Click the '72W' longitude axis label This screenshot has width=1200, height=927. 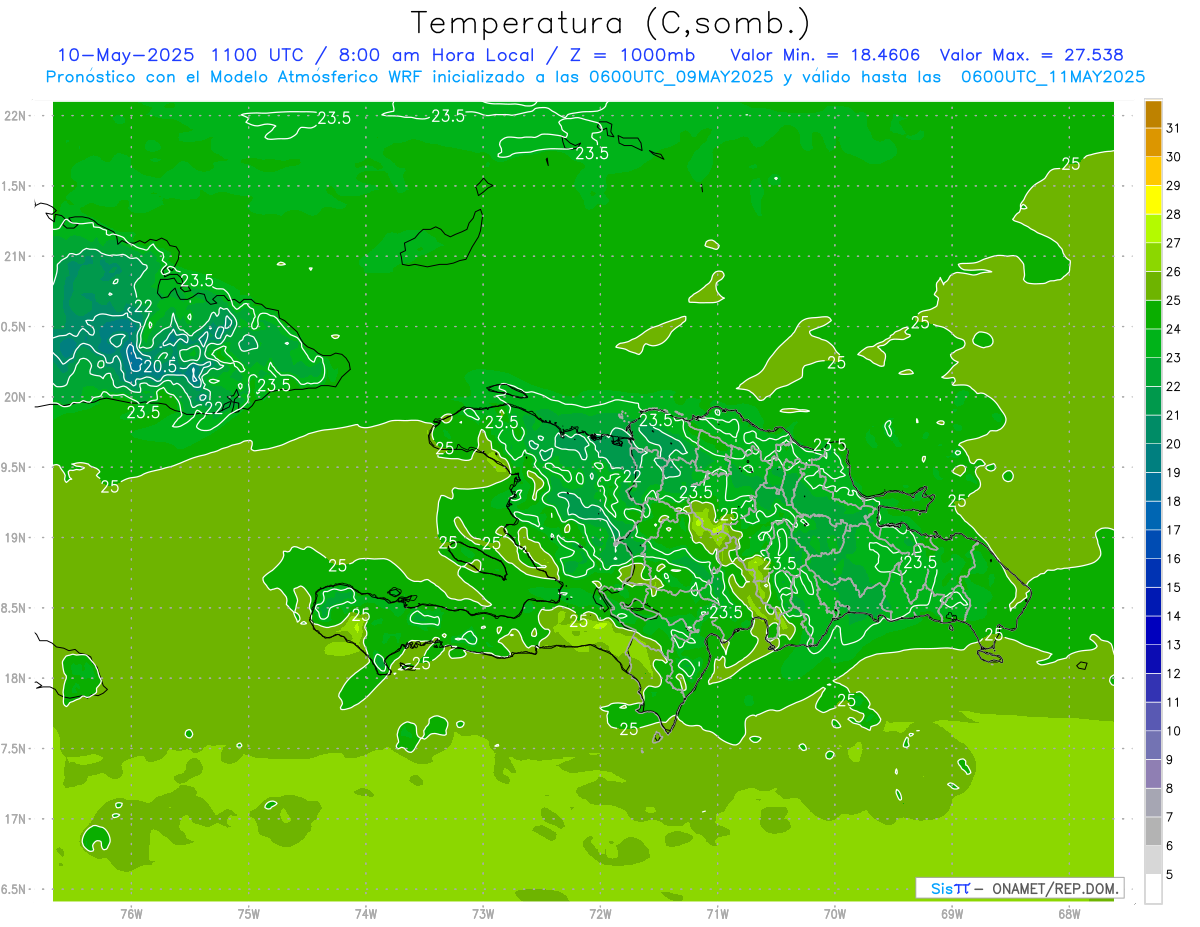pyautogui.click(x=600, y=914)
